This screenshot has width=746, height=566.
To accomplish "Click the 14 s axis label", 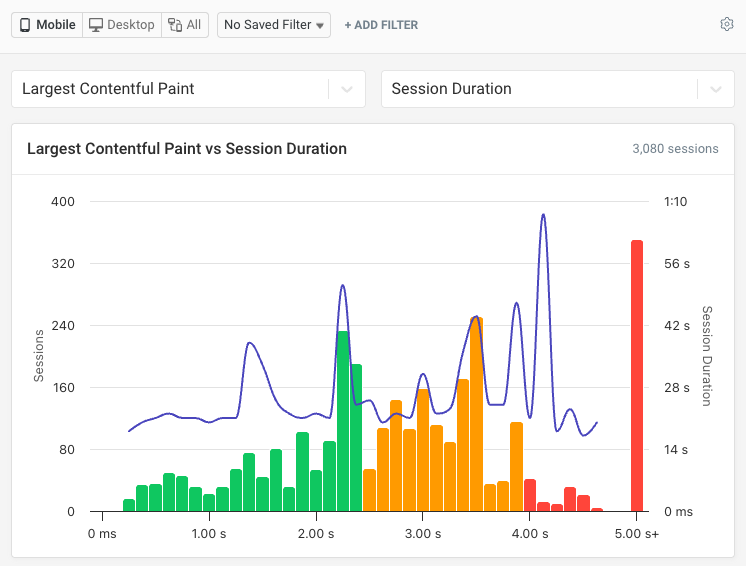I will coord(676,449).
